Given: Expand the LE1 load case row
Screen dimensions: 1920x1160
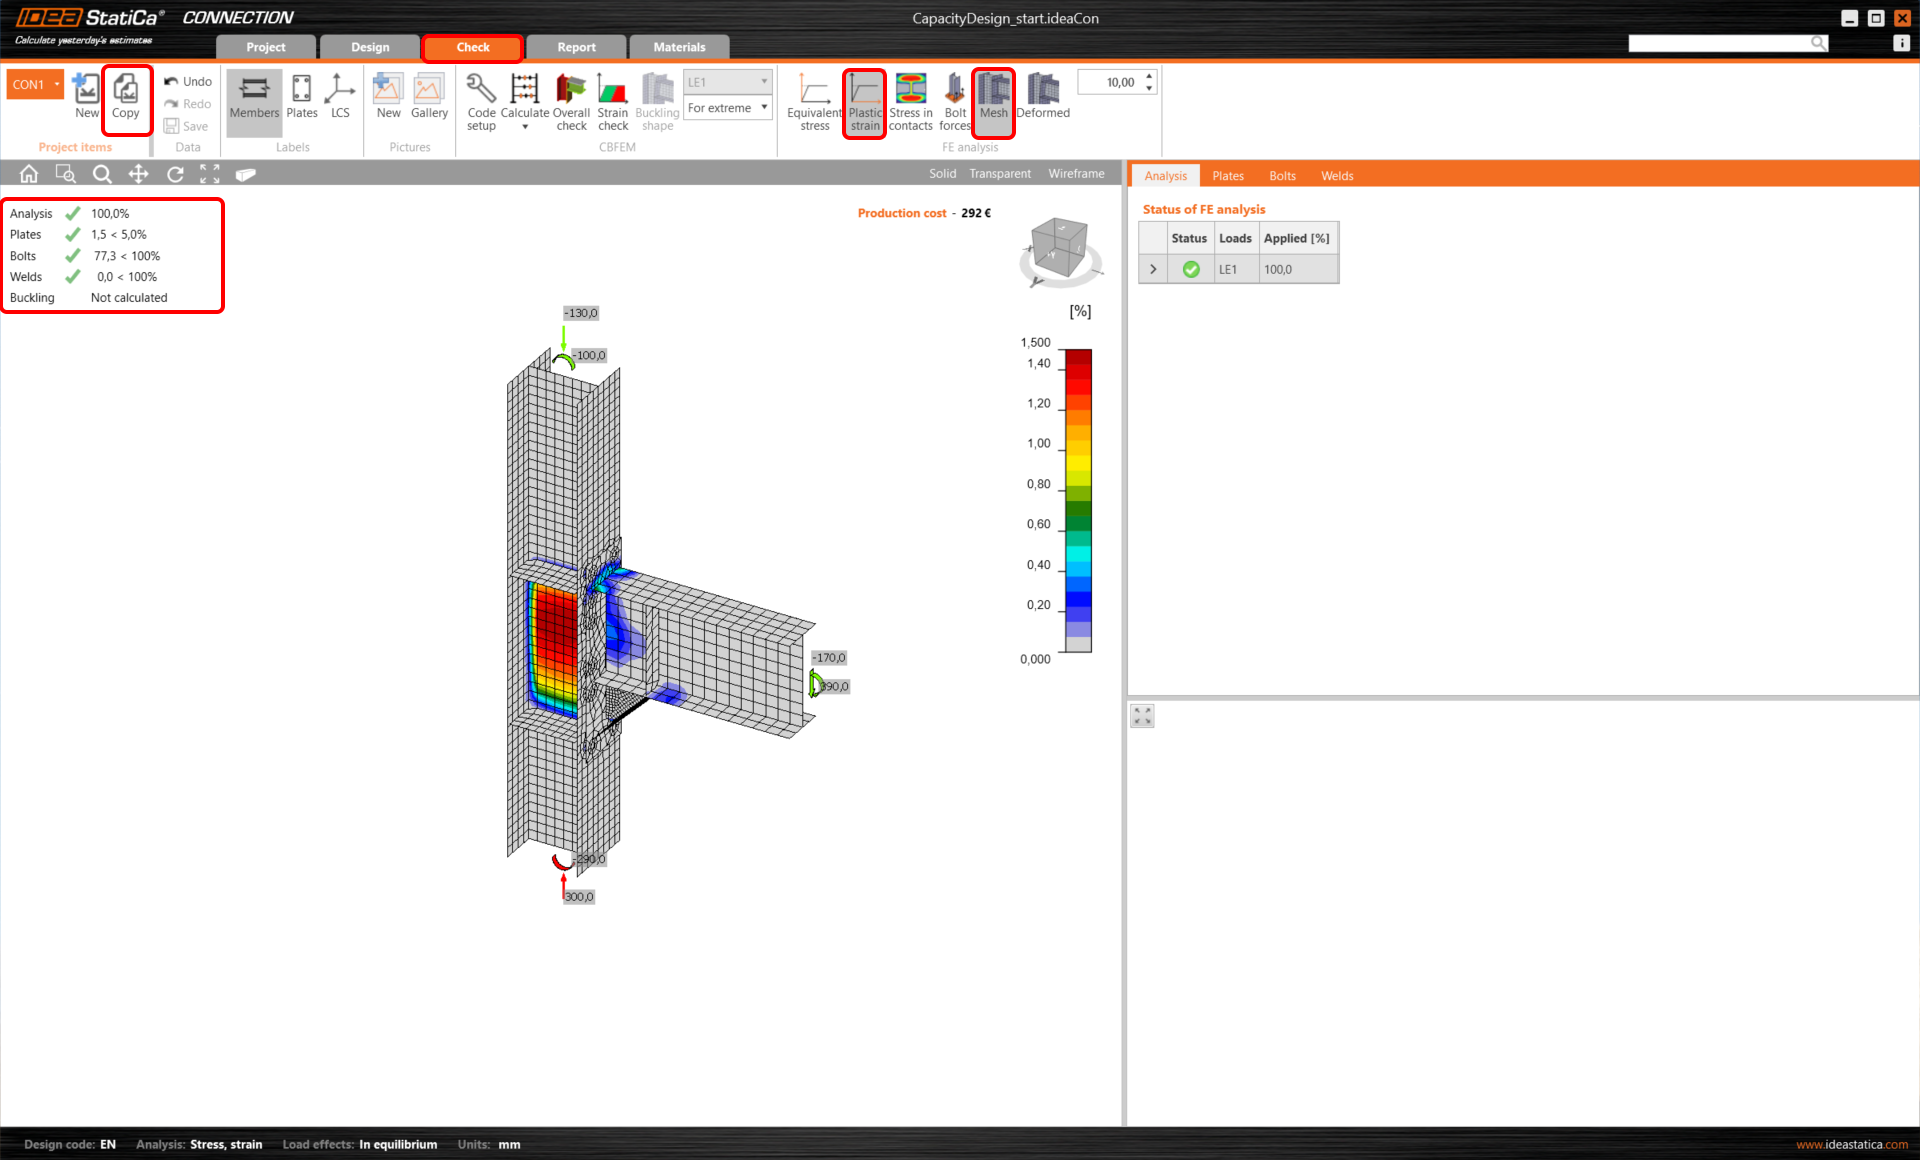Looking at the screenshot, I should click(1152, 268).
